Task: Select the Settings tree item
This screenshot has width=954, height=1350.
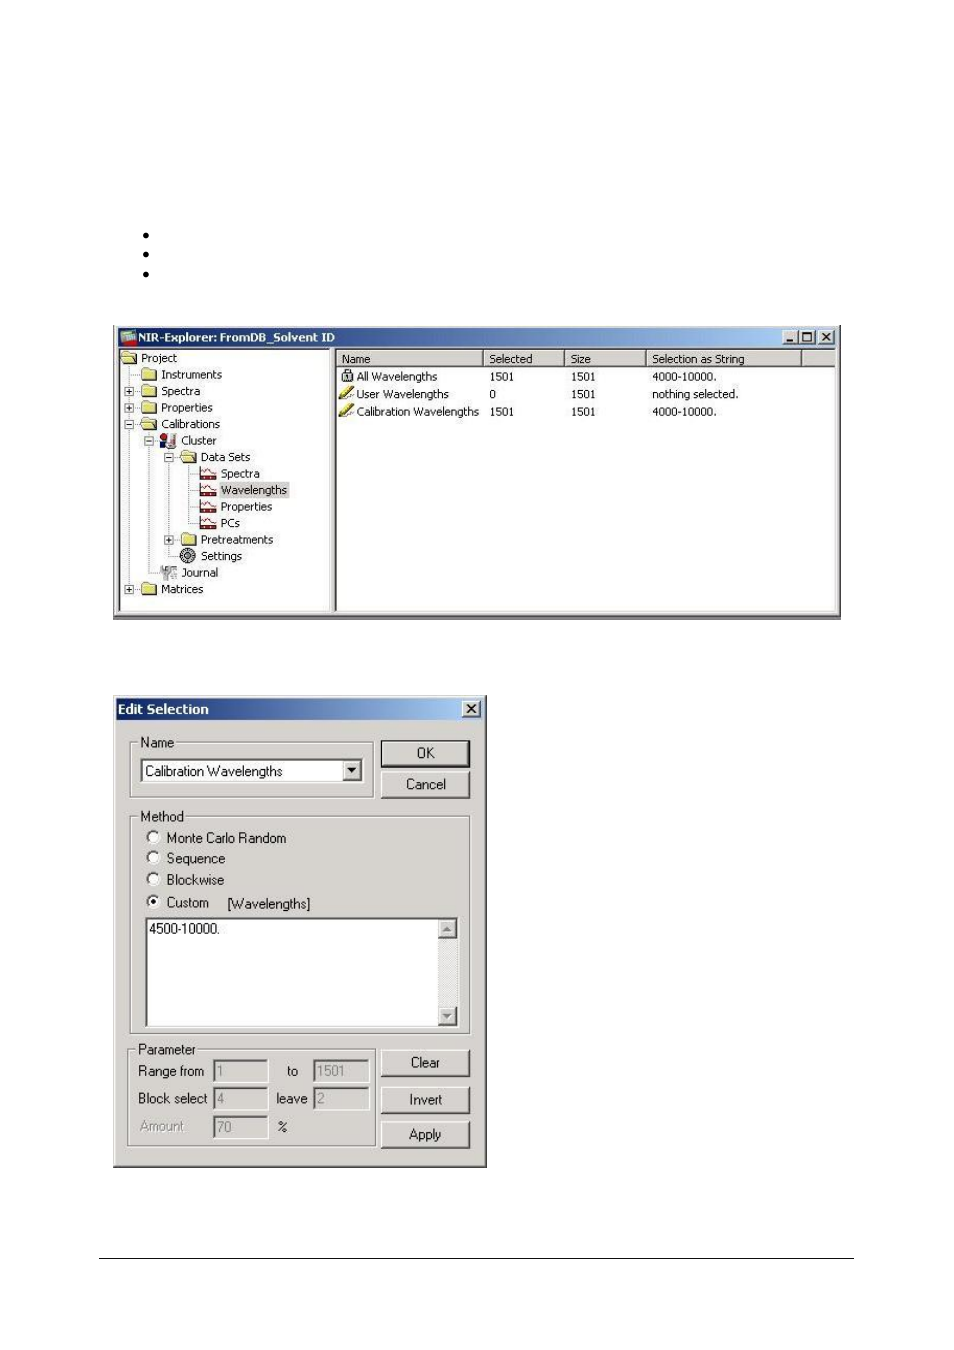Action: coord(221,556)
